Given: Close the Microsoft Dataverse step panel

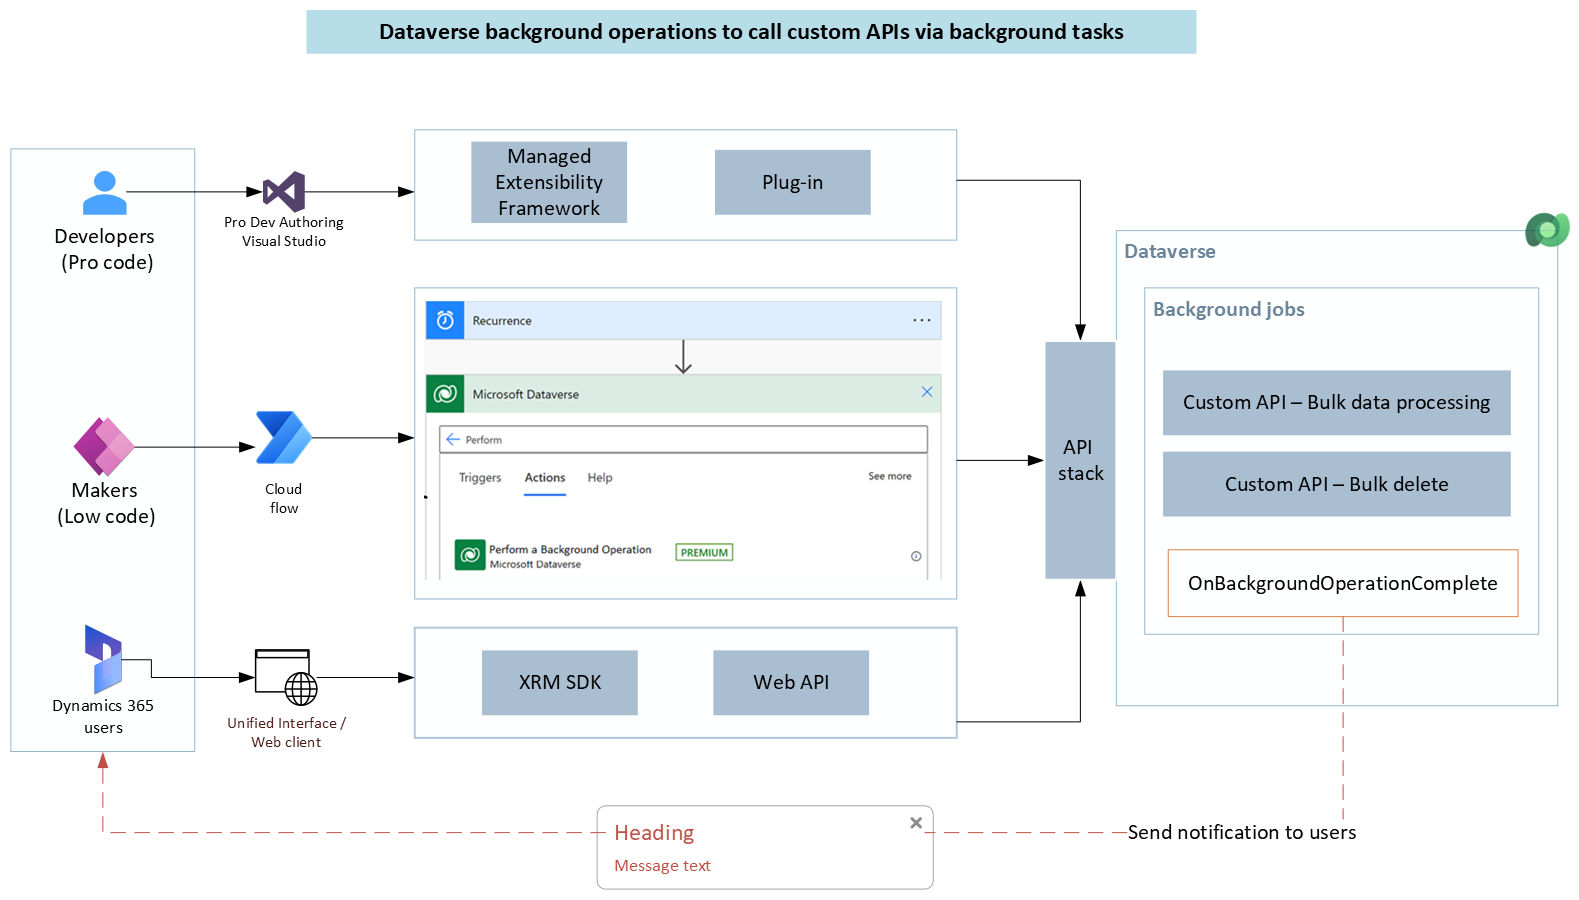Looking at the screenshot, I should point(927,392).
